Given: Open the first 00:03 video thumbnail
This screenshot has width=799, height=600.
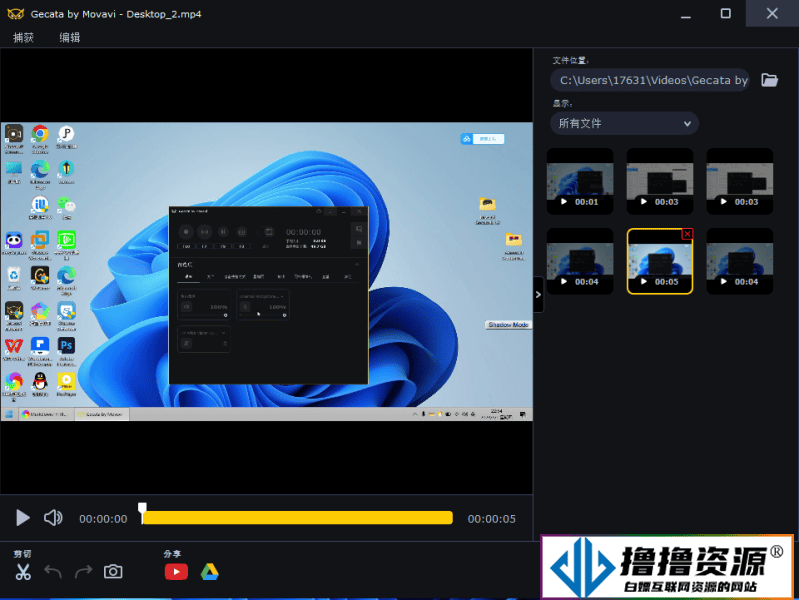Looking at the screenshot, I should [x=660, y=181].
